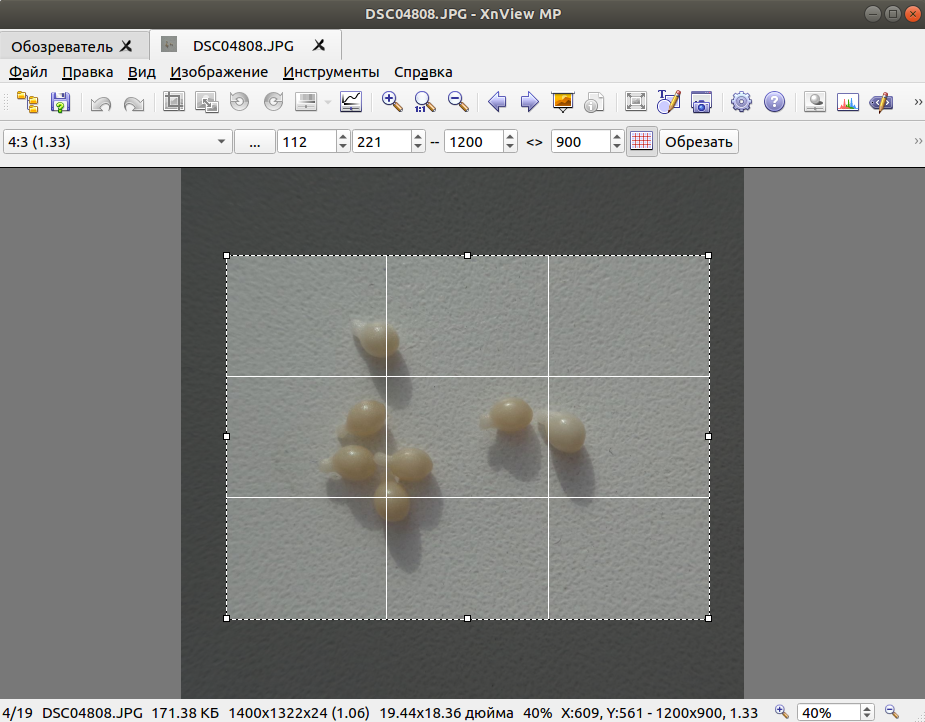Viewport: 925px width, 722px height.
Task: Open the histogram toolbar icon
Action: 848,102
